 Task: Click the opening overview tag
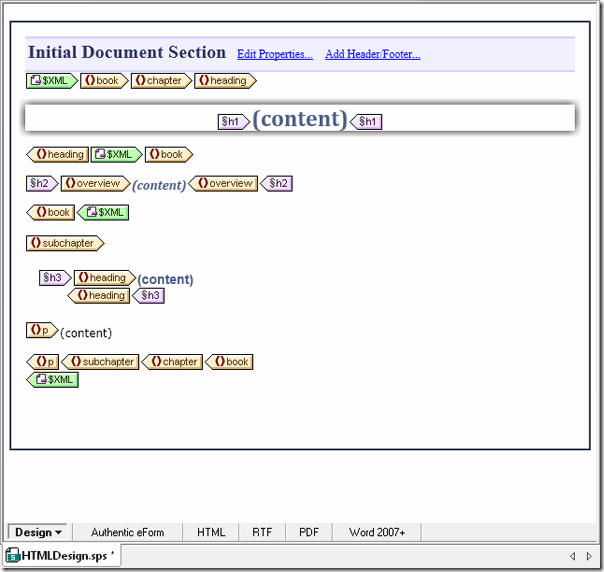(96, 183)
